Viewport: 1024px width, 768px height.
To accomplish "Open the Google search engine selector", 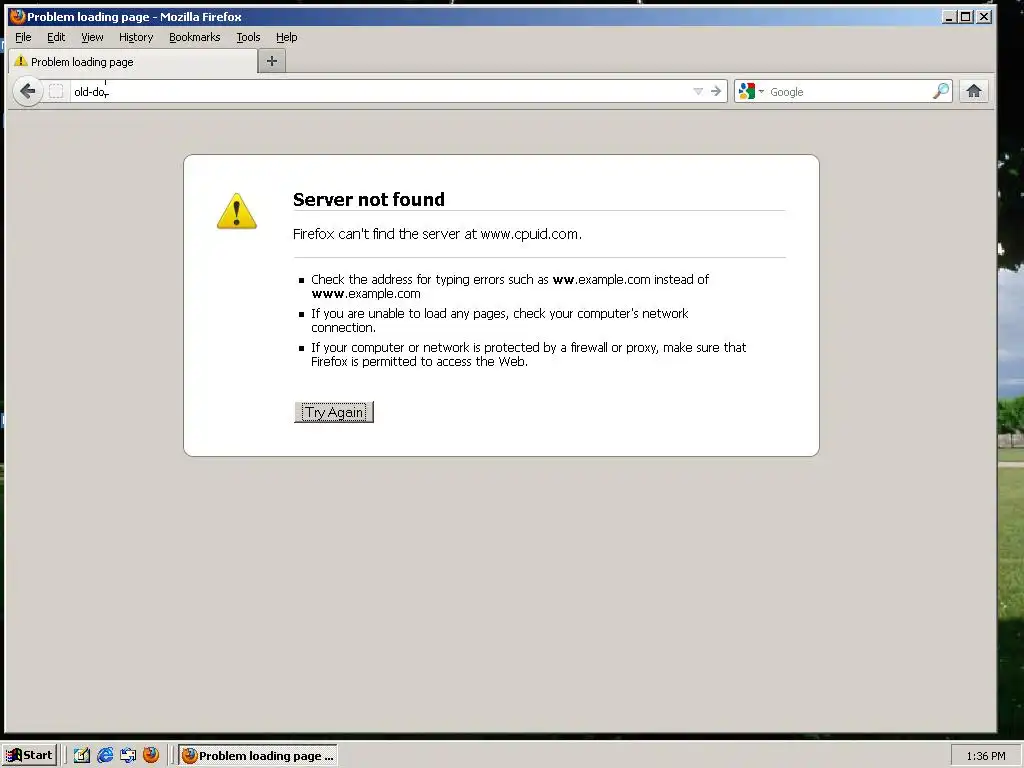I will [x=751, y=91].
